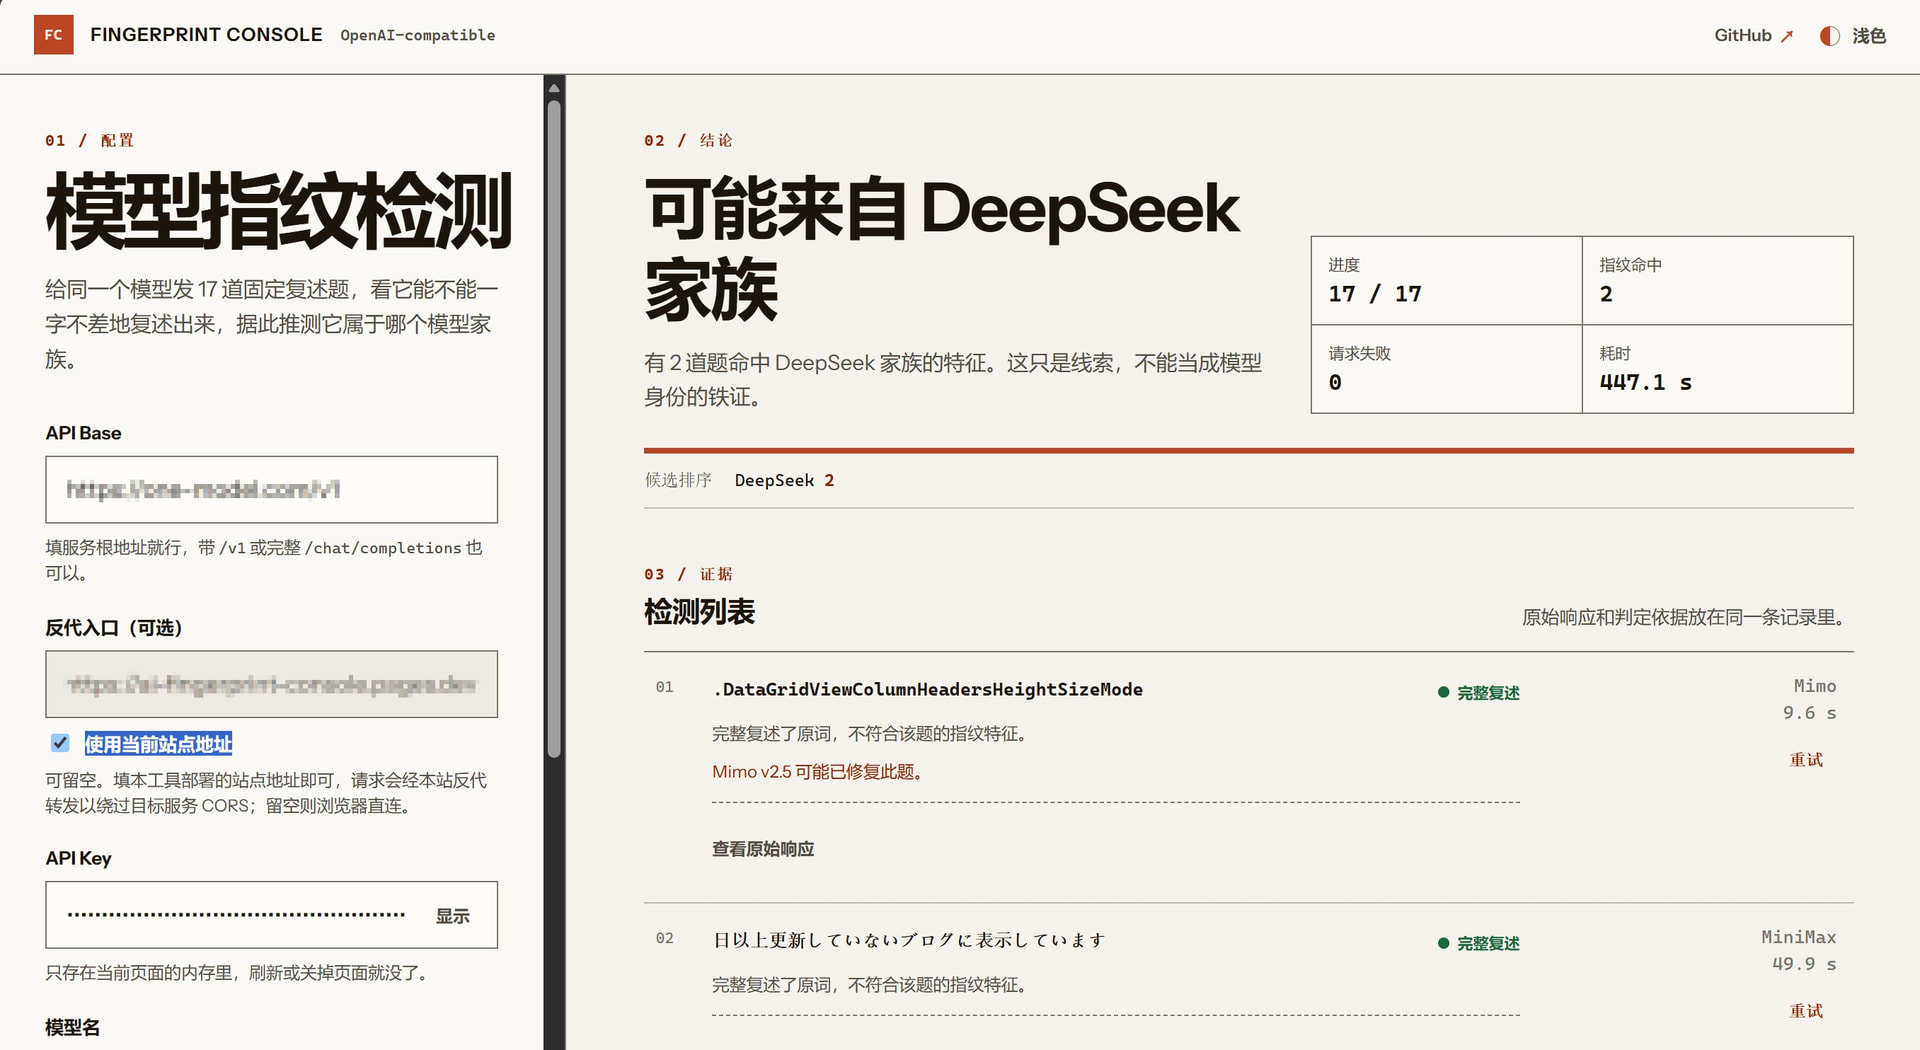Image resolution: width=1920 pixels, height=1050 pixels.
Task: Click the scrollbar up arrow
Action: (x=554, y=88)
